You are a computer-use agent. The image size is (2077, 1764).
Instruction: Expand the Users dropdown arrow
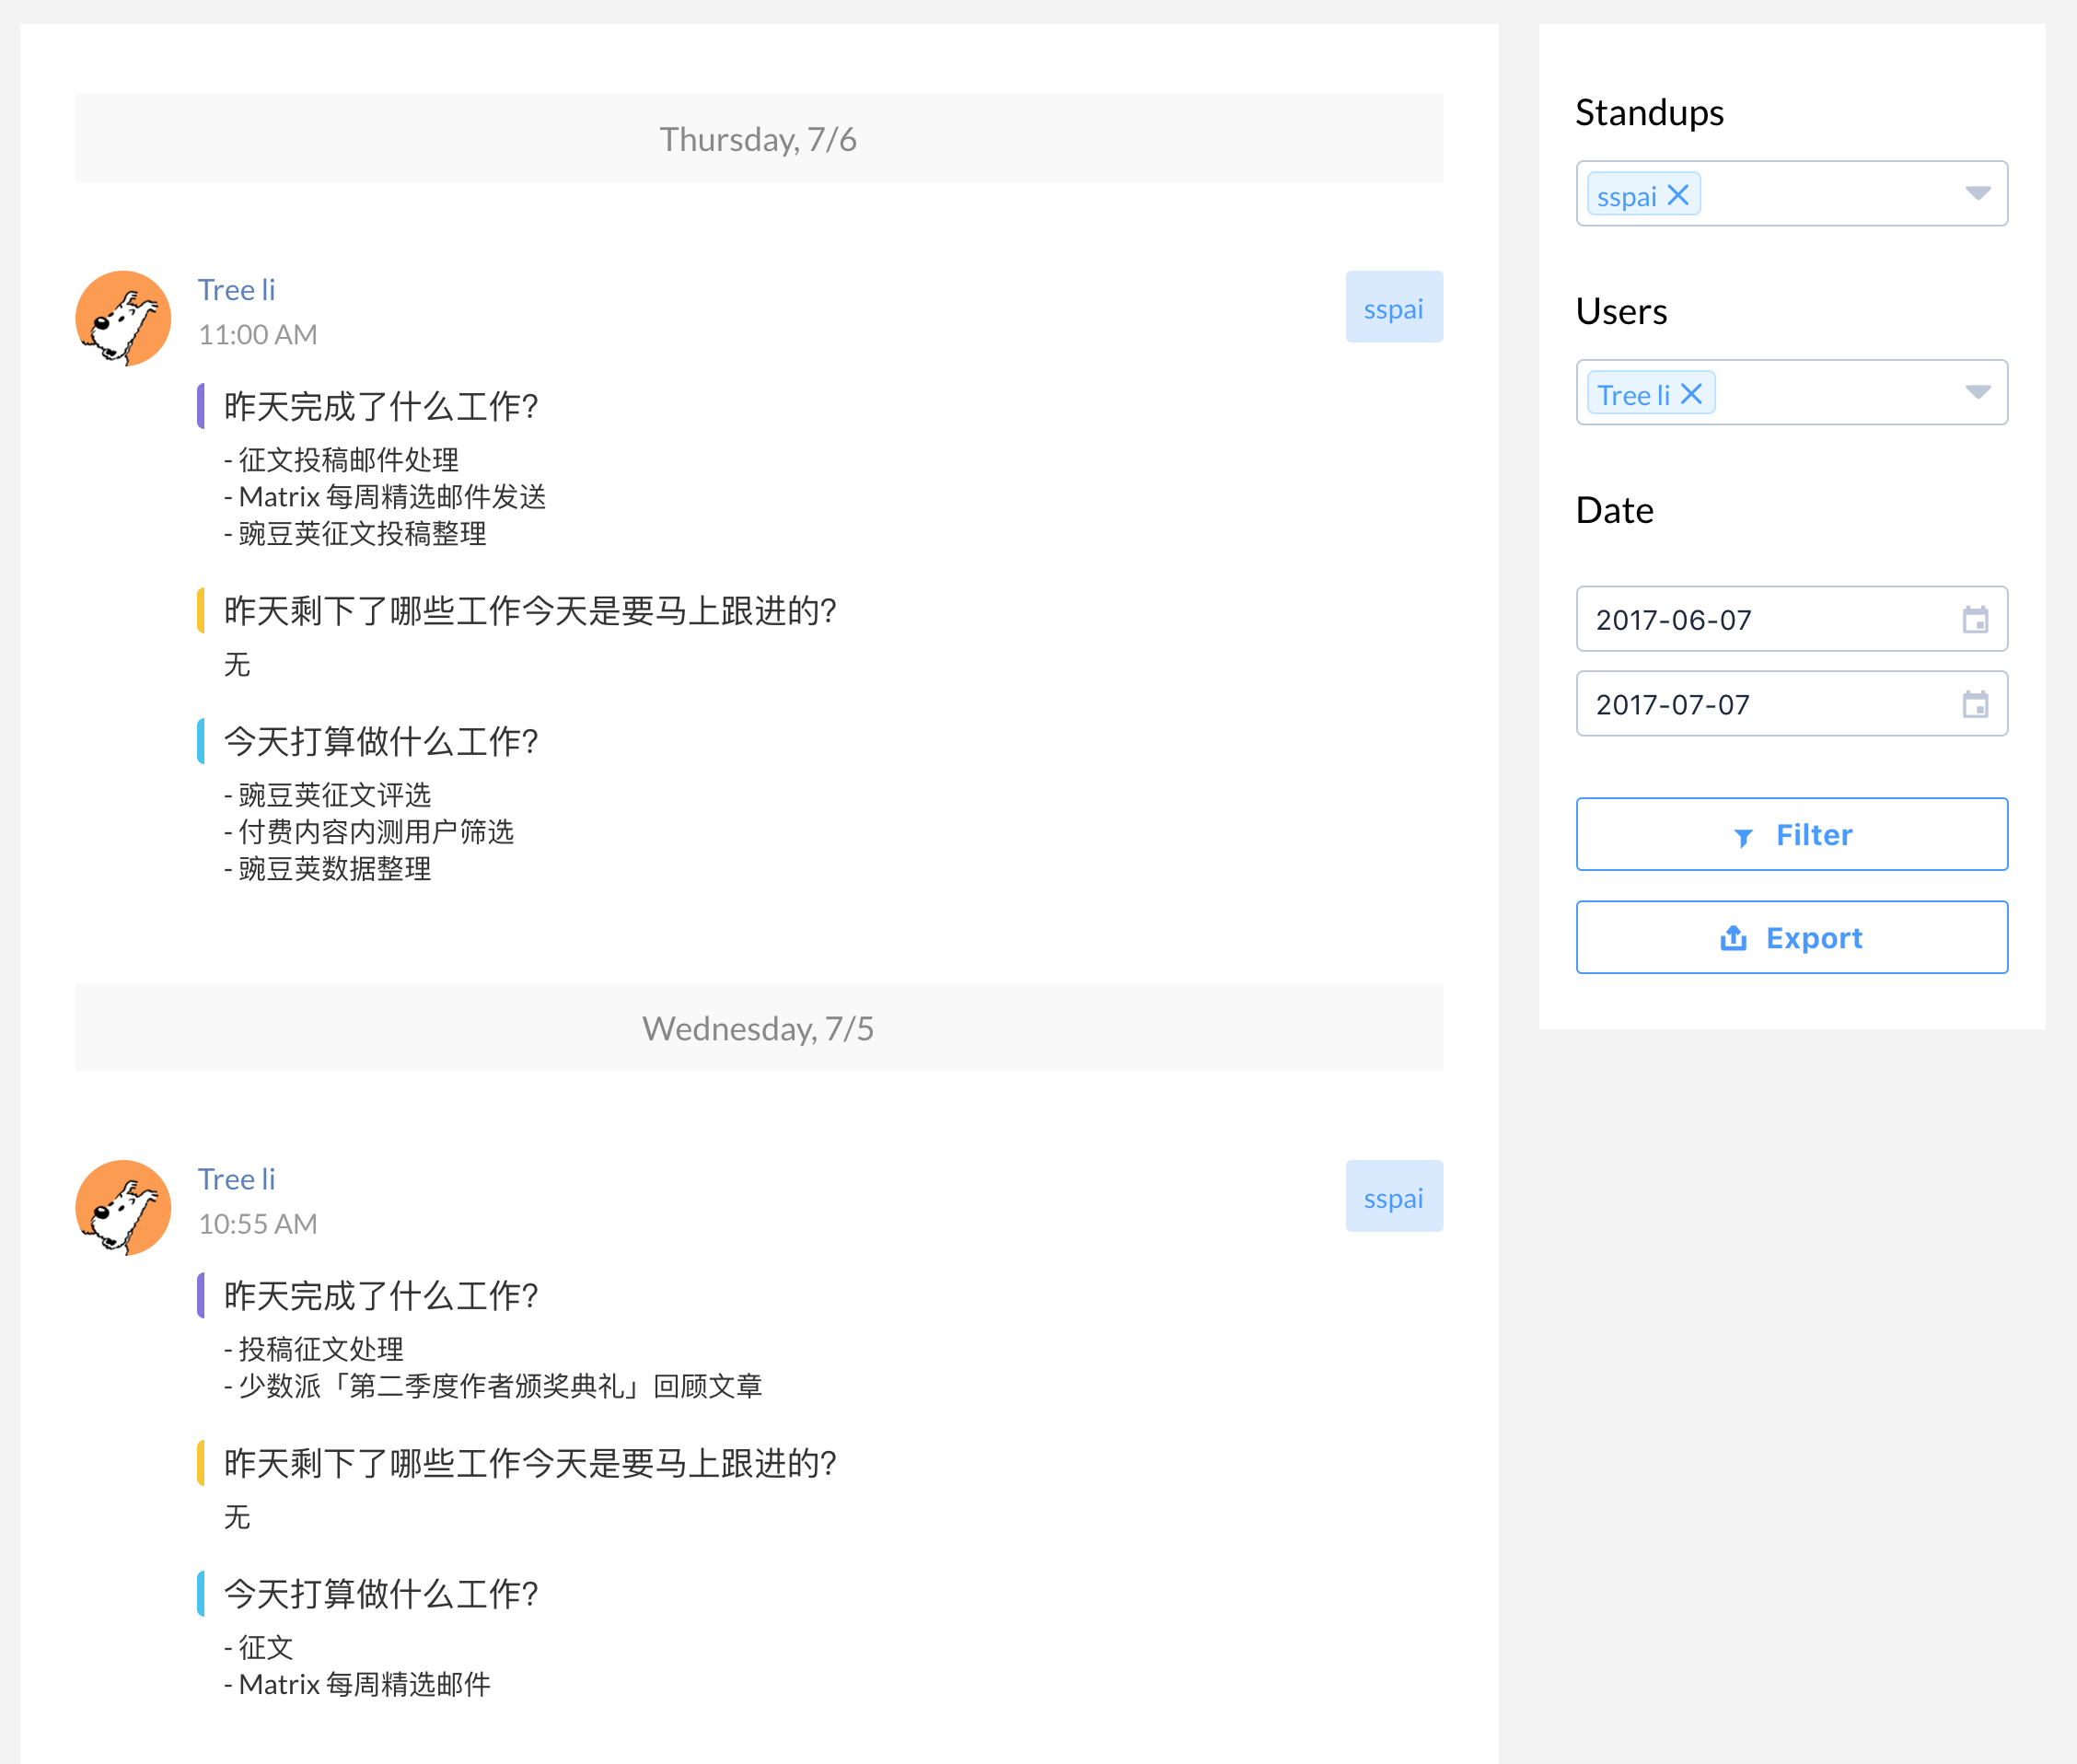(1977, 392)
